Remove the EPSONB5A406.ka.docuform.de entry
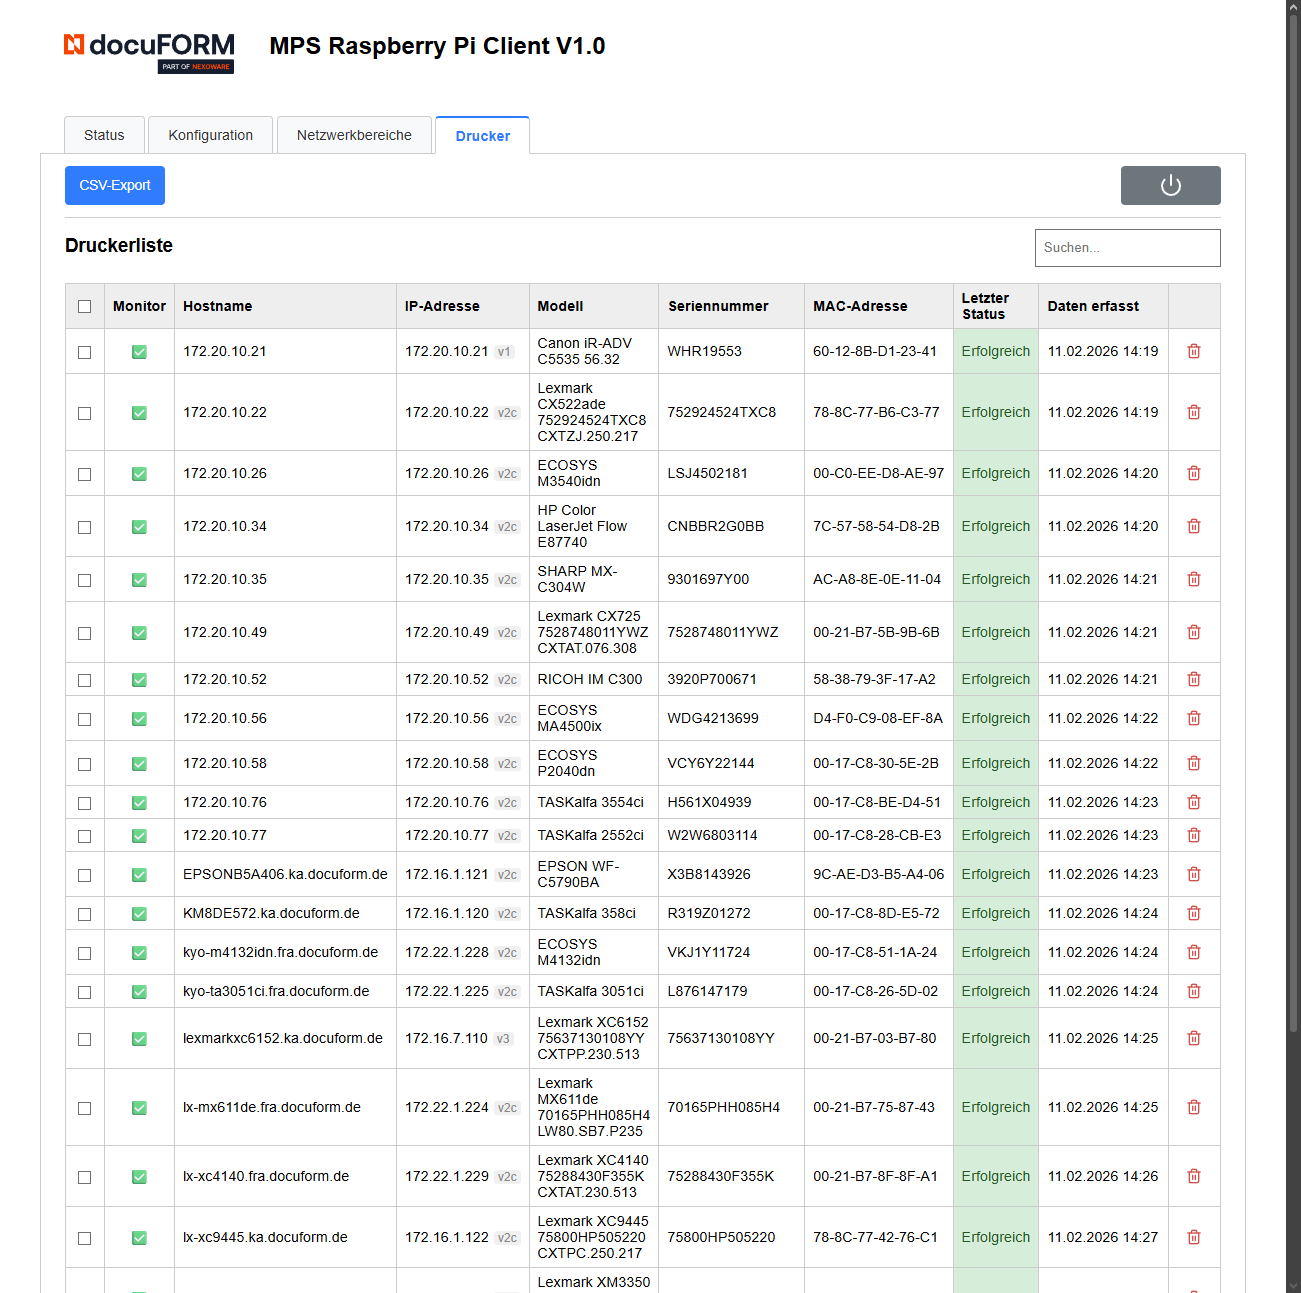 pos(1193,873)
